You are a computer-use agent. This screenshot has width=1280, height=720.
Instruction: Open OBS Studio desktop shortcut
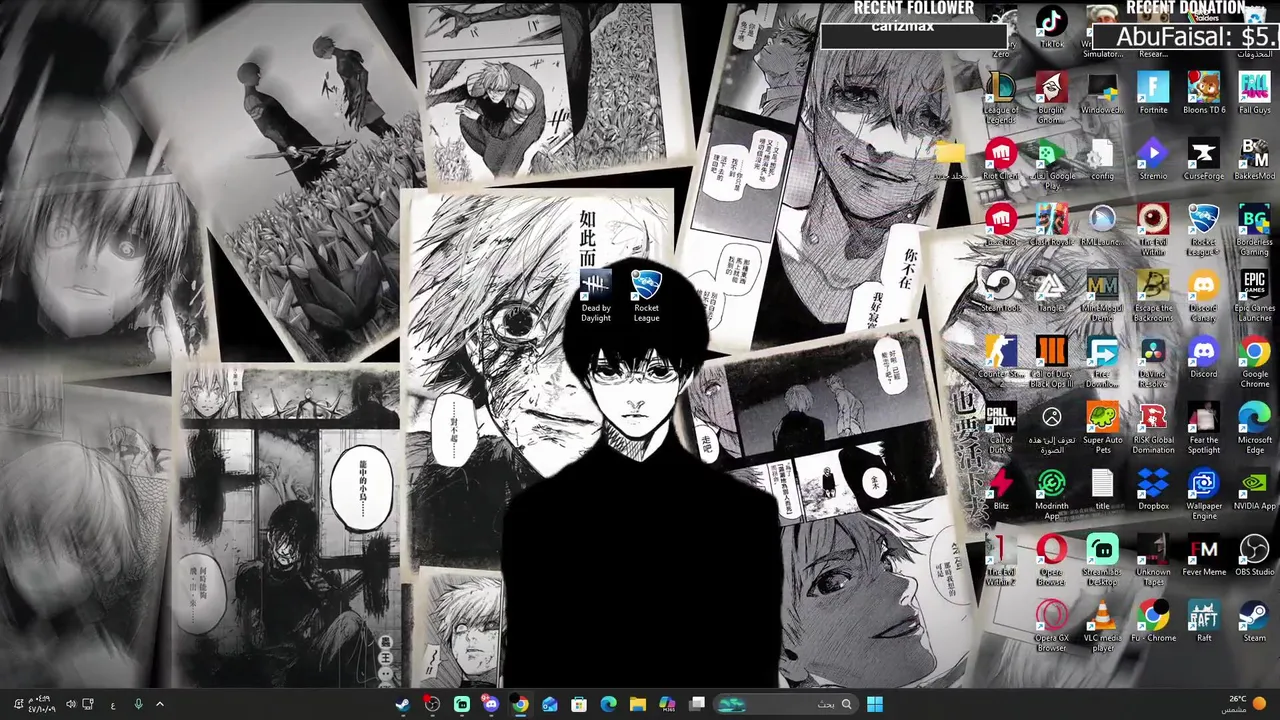coord(1254,555)
